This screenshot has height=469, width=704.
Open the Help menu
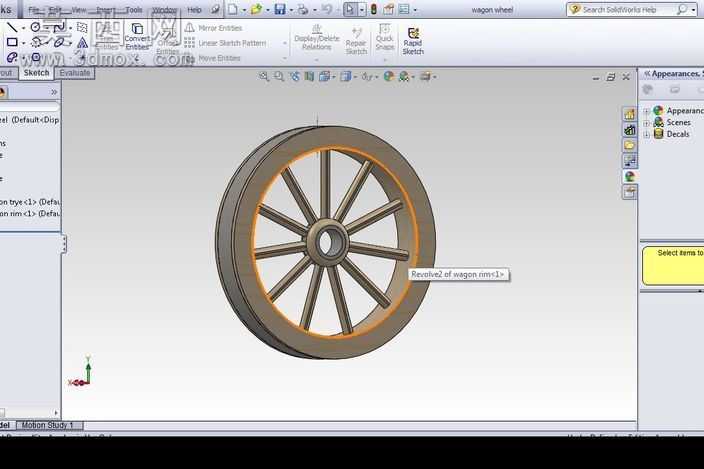click(x=194, y=10)
